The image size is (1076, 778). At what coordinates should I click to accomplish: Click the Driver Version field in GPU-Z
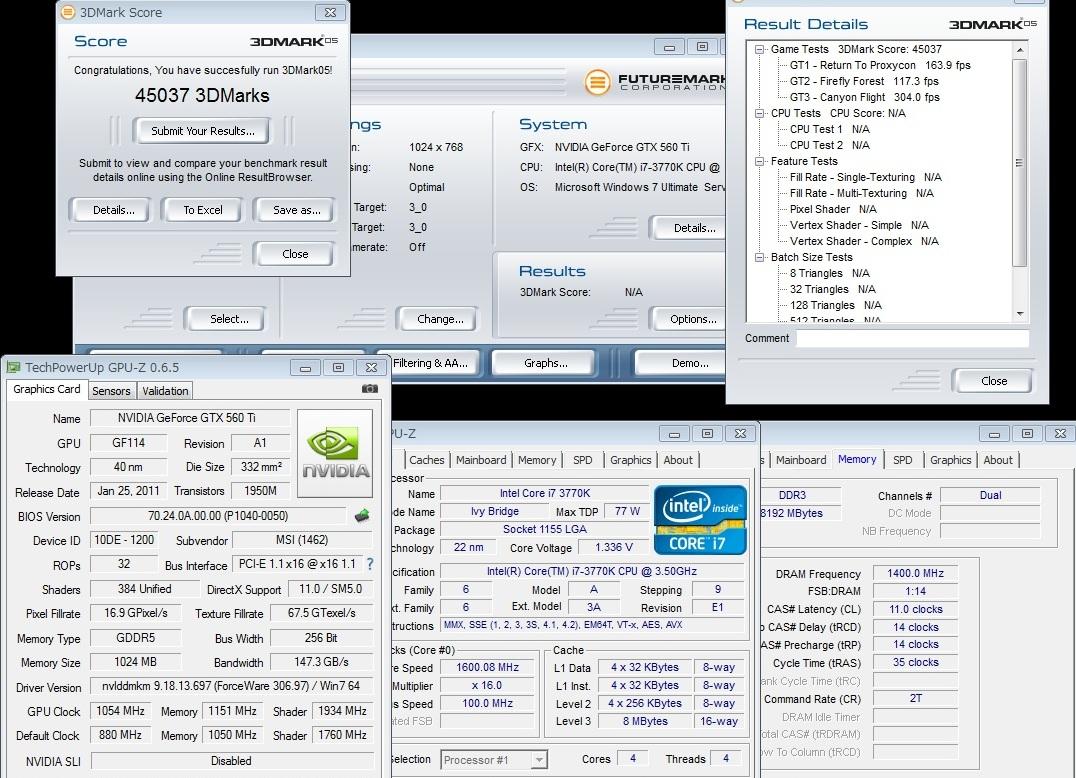231,685
